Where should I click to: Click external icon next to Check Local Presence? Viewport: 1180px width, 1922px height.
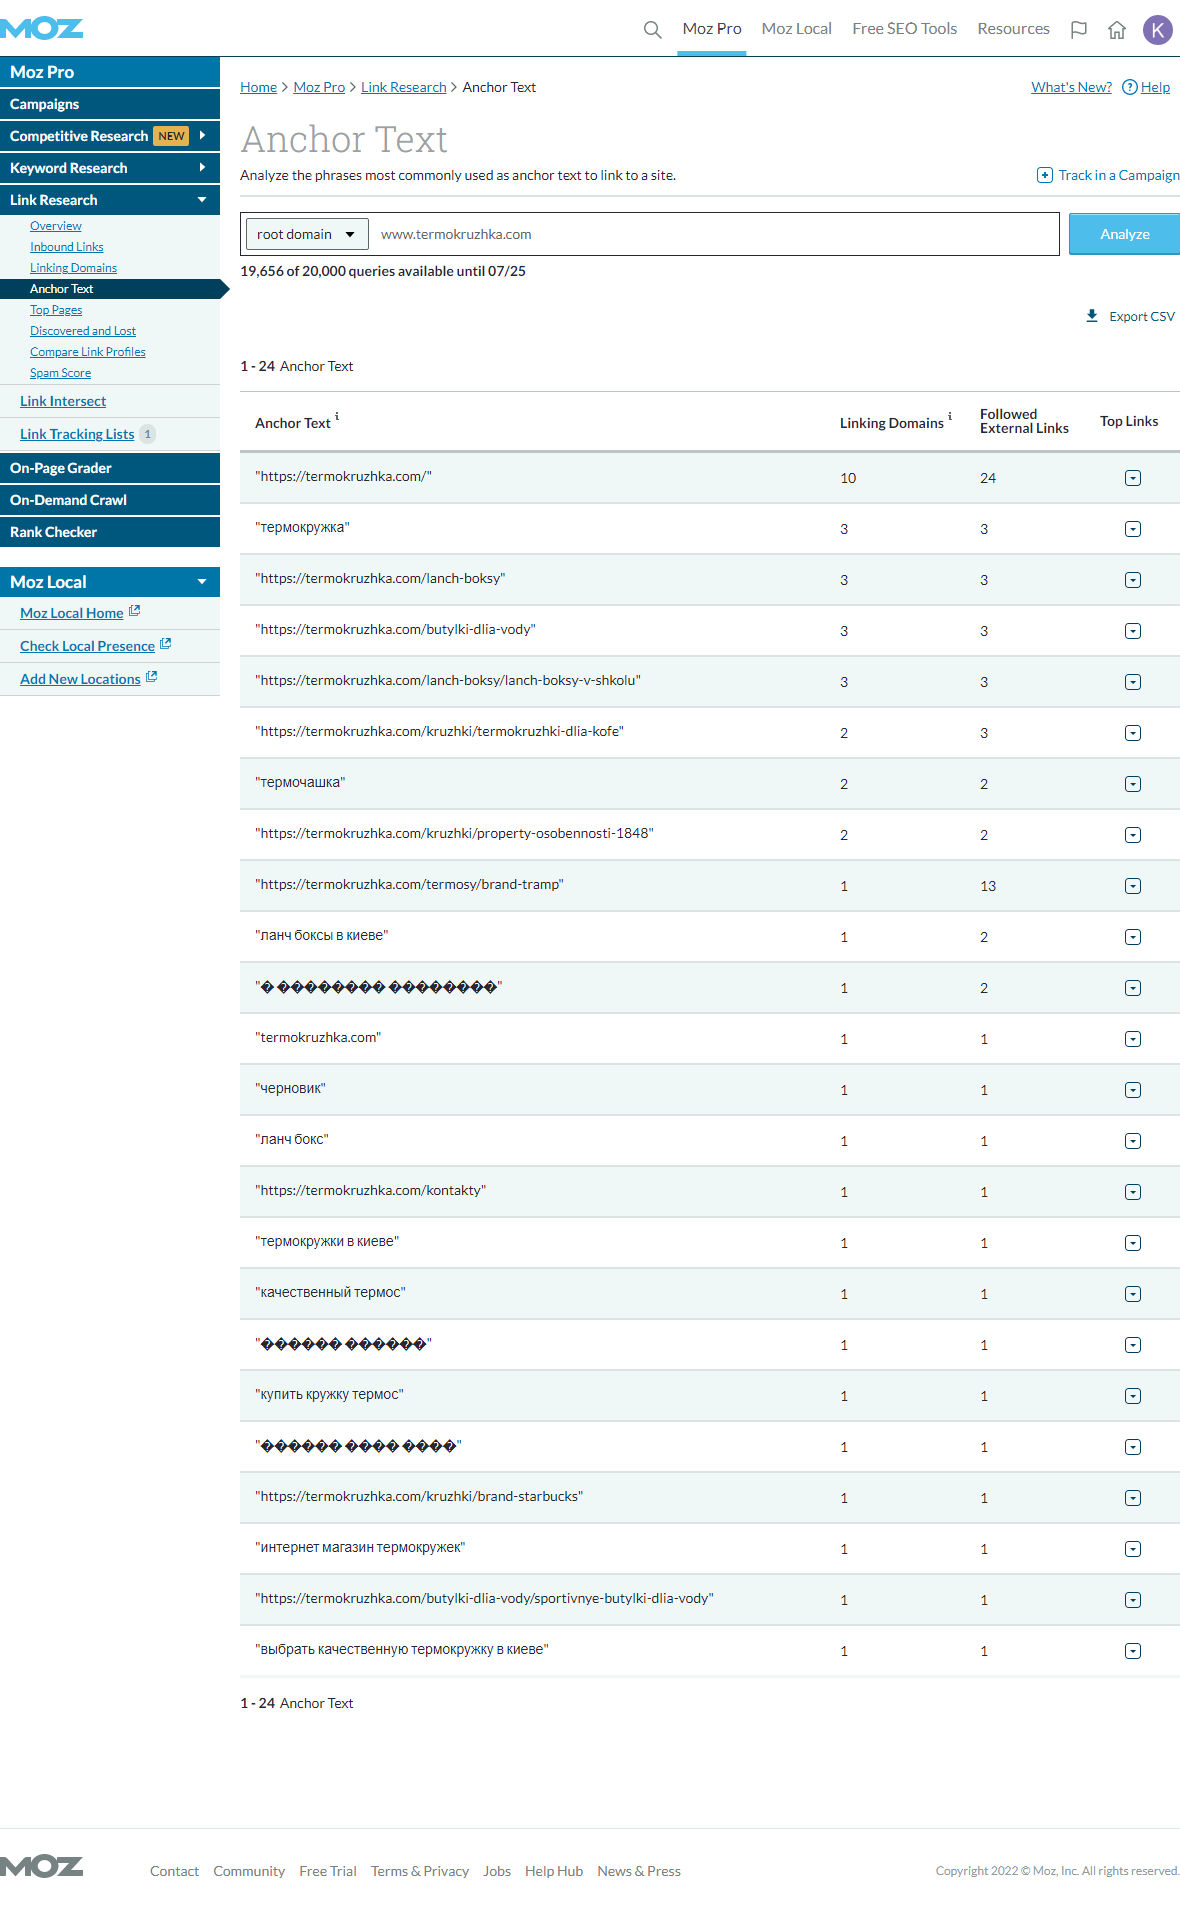point(166,644)
